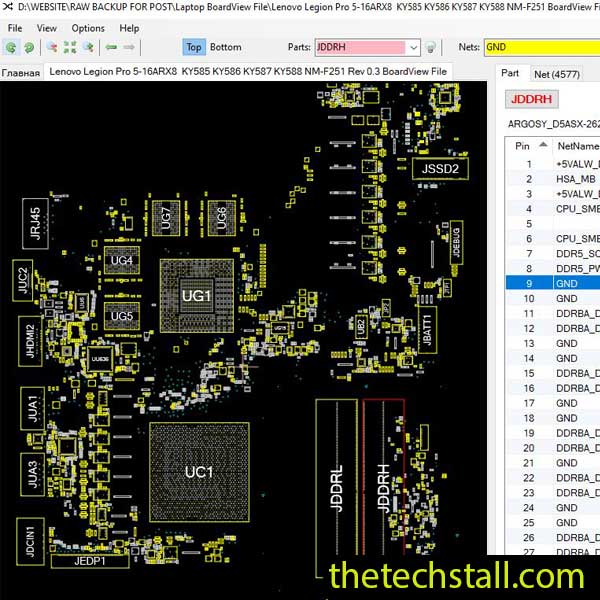
Task: Select the Lenovo Legion Pro 5-16ARX8 BoardView tab
Action: click(248, 72)
